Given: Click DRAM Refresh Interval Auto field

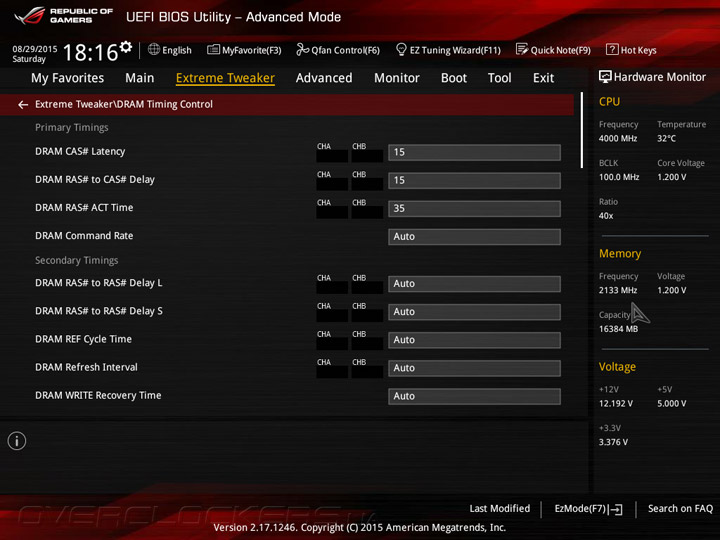Looking at the screenshot, I should click(474, 368).
